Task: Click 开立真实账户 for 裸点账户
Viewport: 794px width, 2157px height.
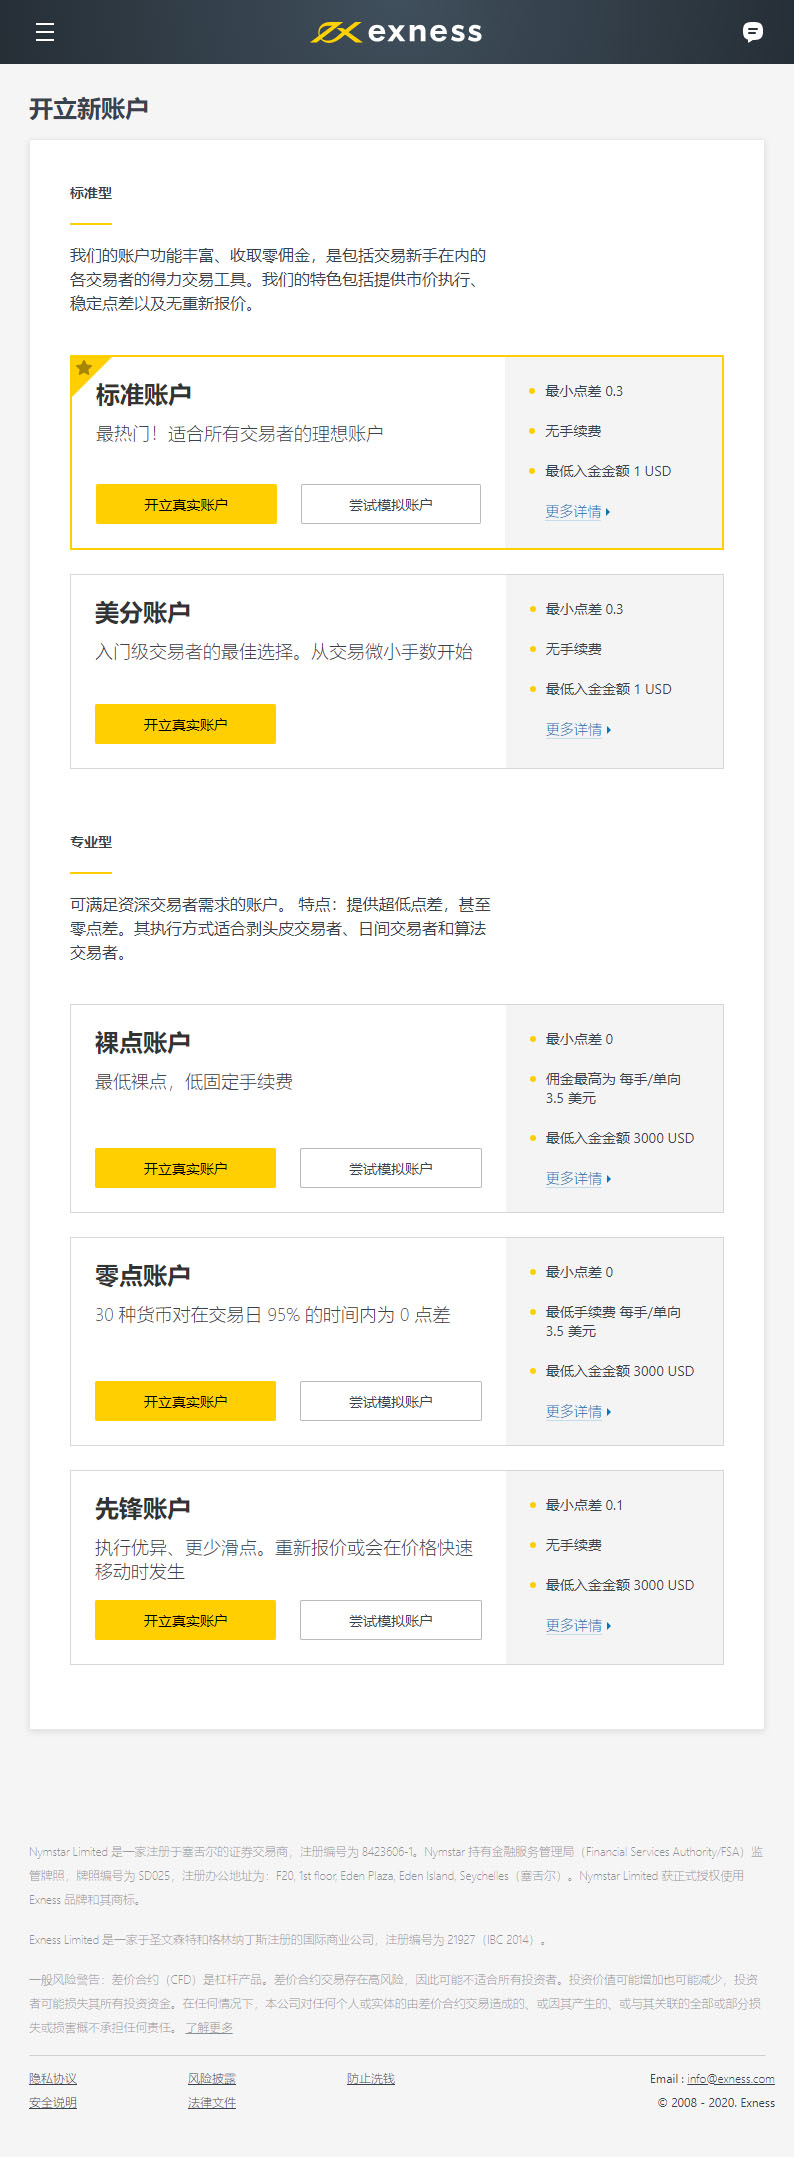Action: pyautogui.click(x=185, y=1168)
